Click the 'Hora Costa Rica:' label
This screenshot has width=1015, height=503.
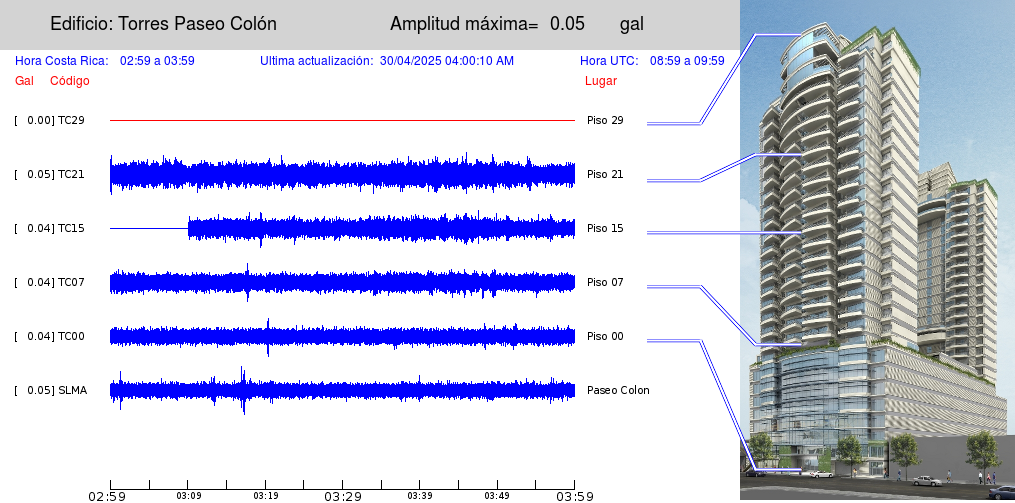61,61
